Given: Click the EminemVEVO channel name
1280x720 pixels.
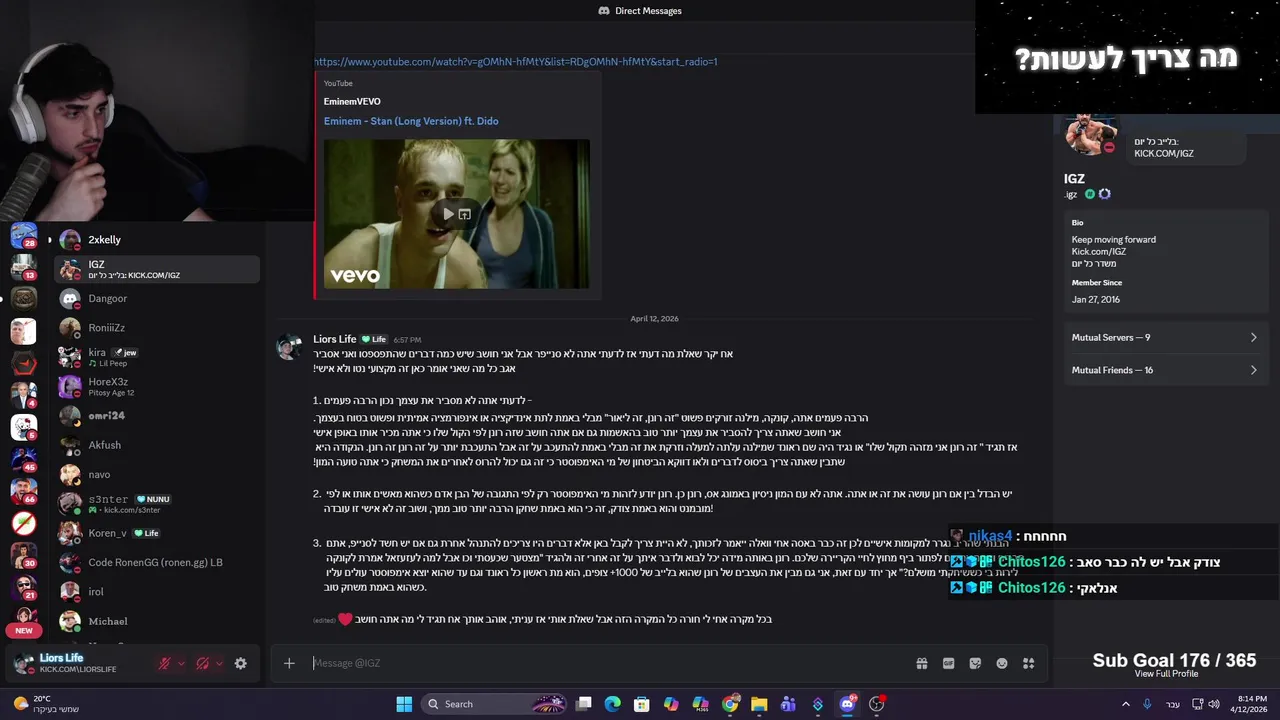Looking at the screenshot, I should (x=352, y=101).
